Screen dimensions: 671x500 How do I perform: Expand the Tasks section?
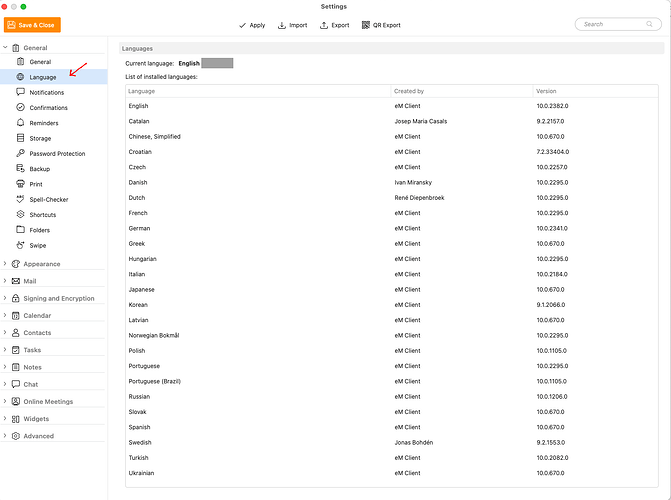pos(5,350)
